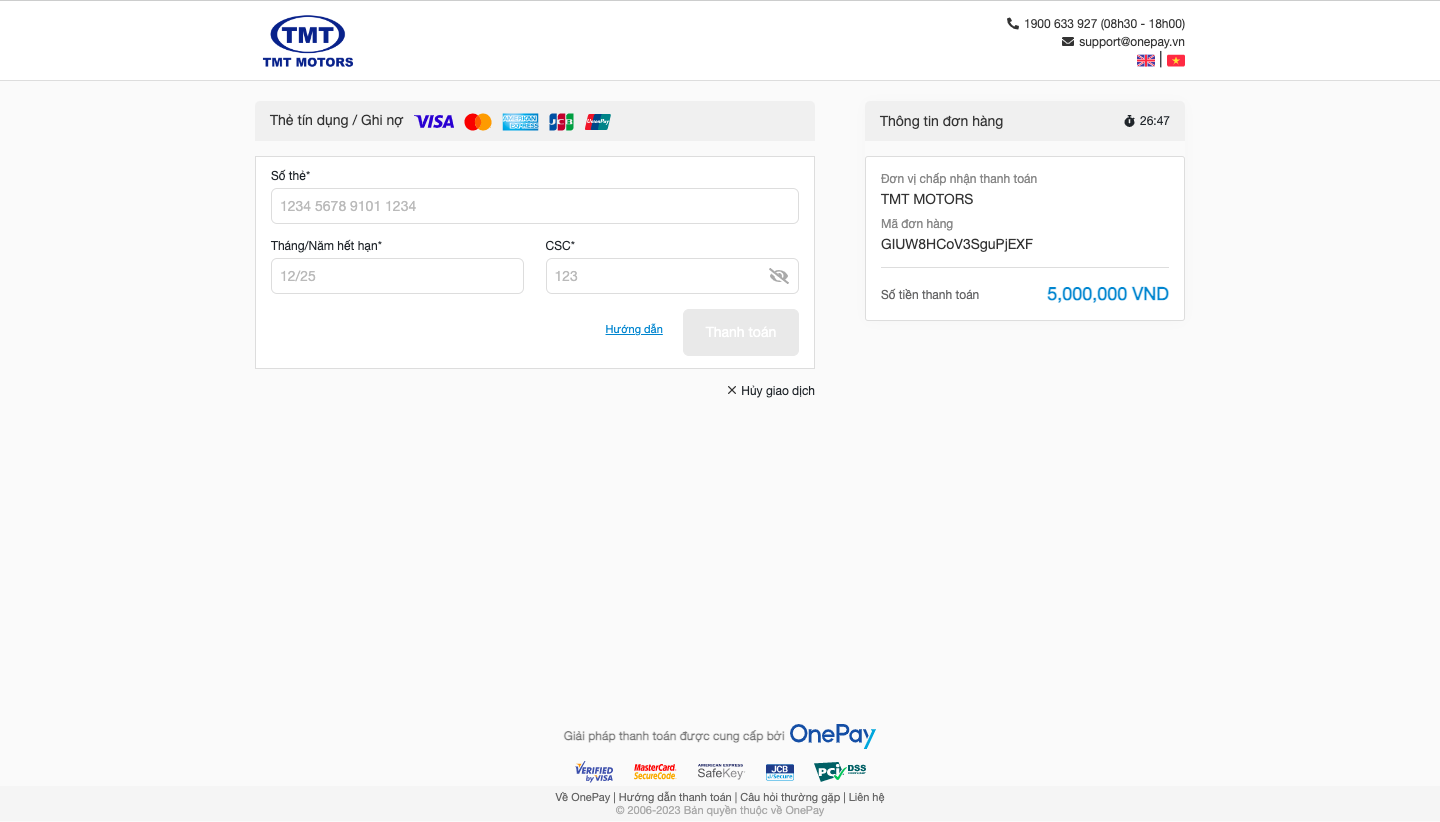1440x822 pixels.
Task: Click the American Express card logo
Action: (x=520, y=121)
